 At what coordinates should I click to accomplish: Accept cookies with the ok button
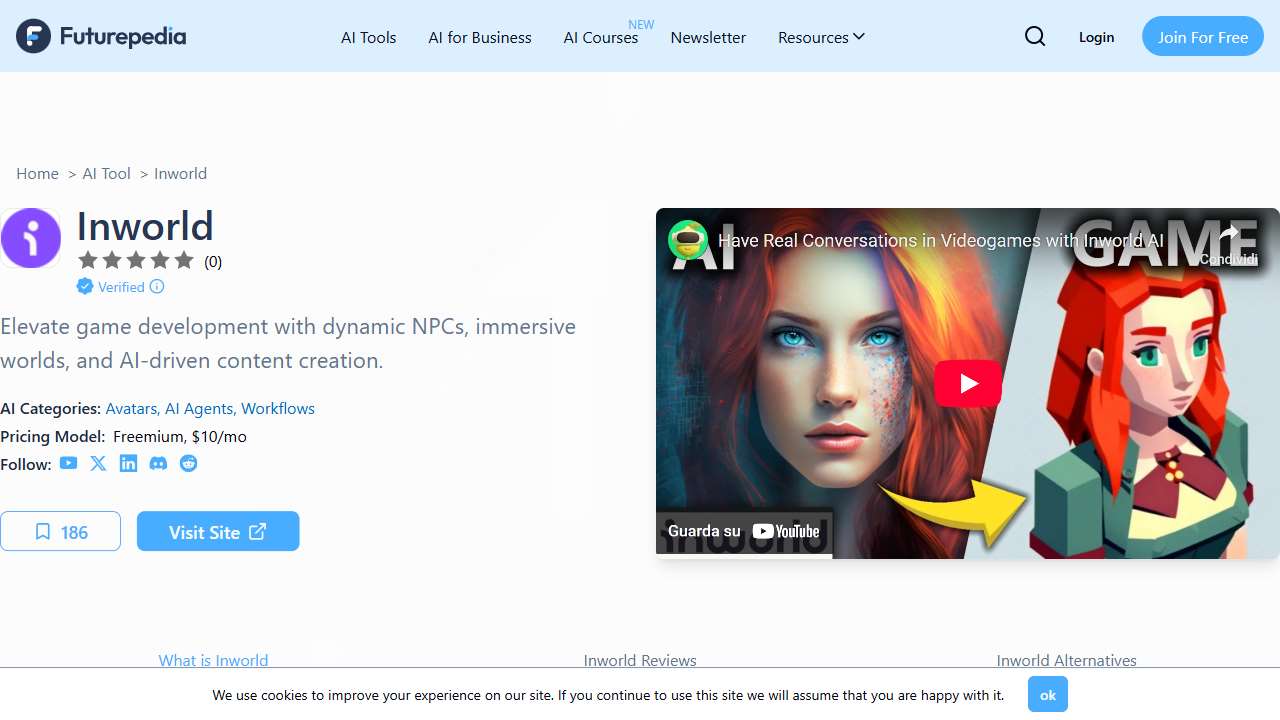tap(1047, 694)
